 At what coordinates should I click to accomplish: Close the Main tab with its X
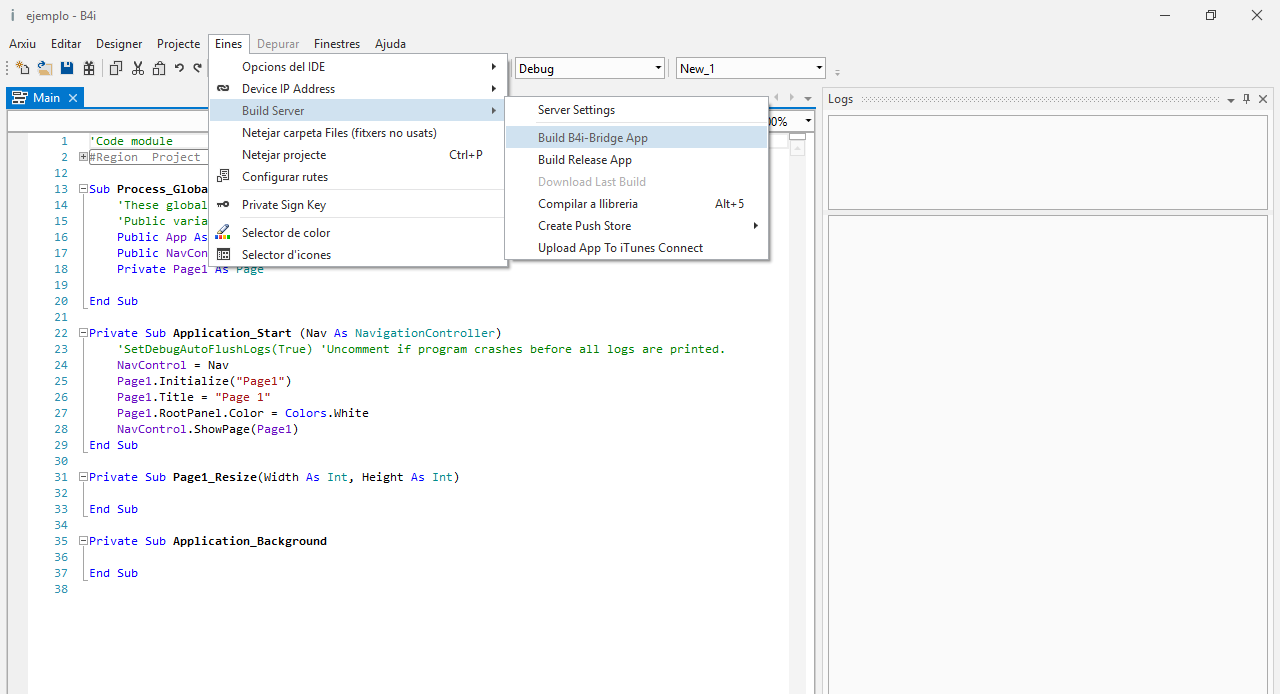point(73,98)
